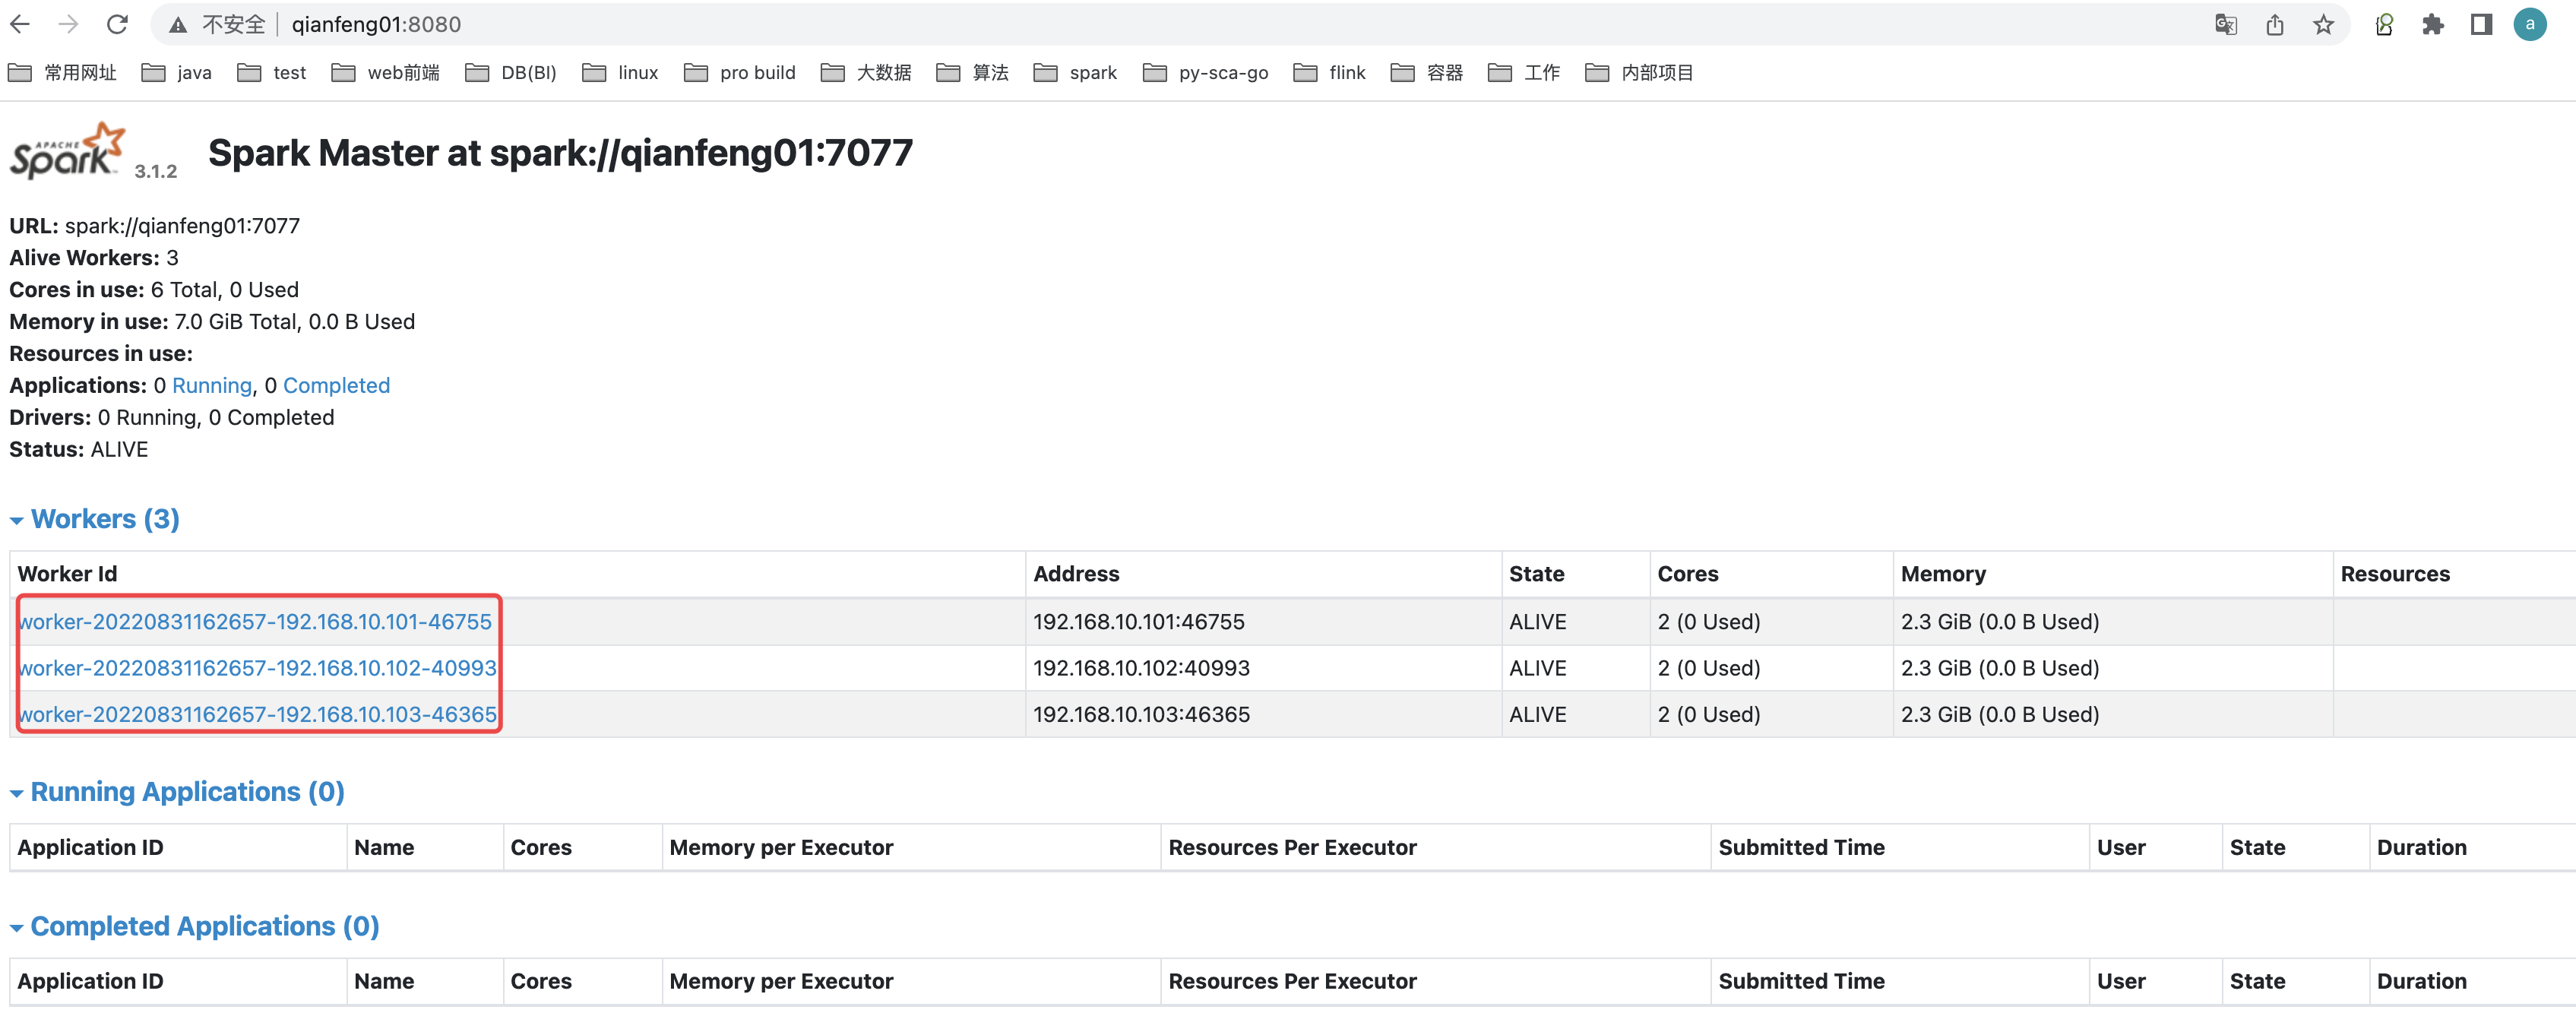Click the Alive Workers: 3 line
2576x1032 pixels.
[x=94, y=258]
